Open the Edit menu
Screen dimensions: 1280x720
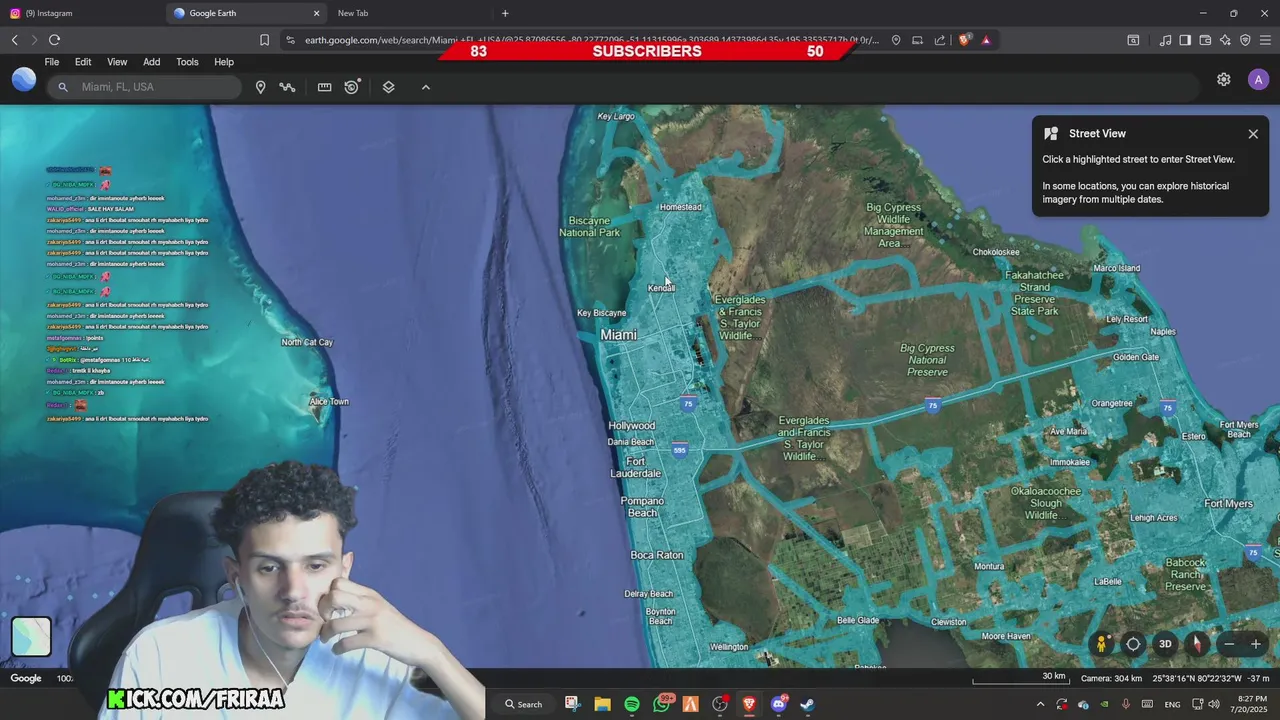(x=83, y=62)
